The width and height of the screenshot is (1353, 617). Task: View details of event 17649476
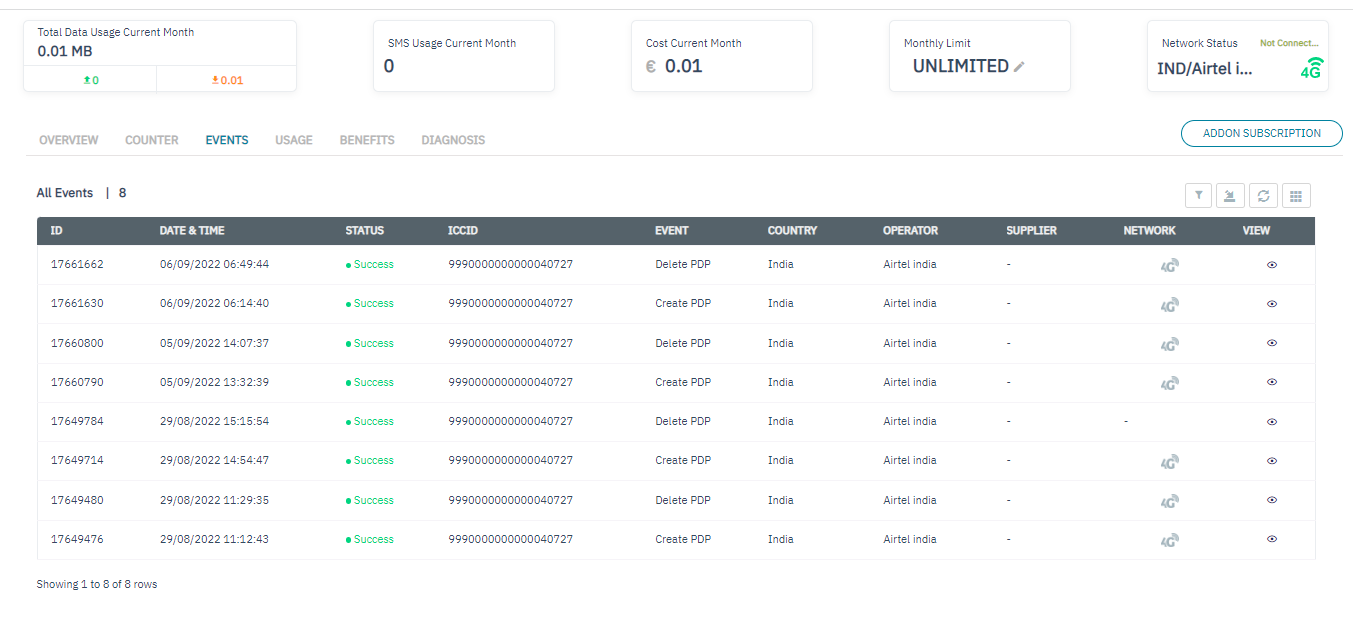coord(1272,539)
